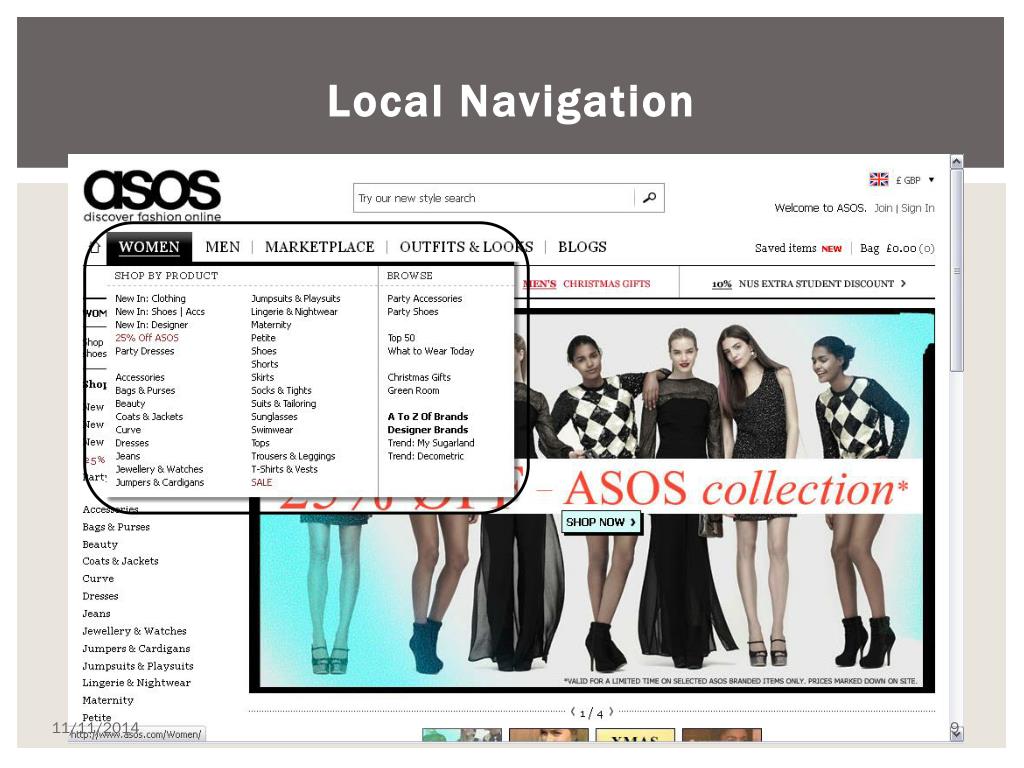The height and width of the screenshot is (768, 1024).
Task: Click the SHOP NOW button
Action: click(601, 522)
